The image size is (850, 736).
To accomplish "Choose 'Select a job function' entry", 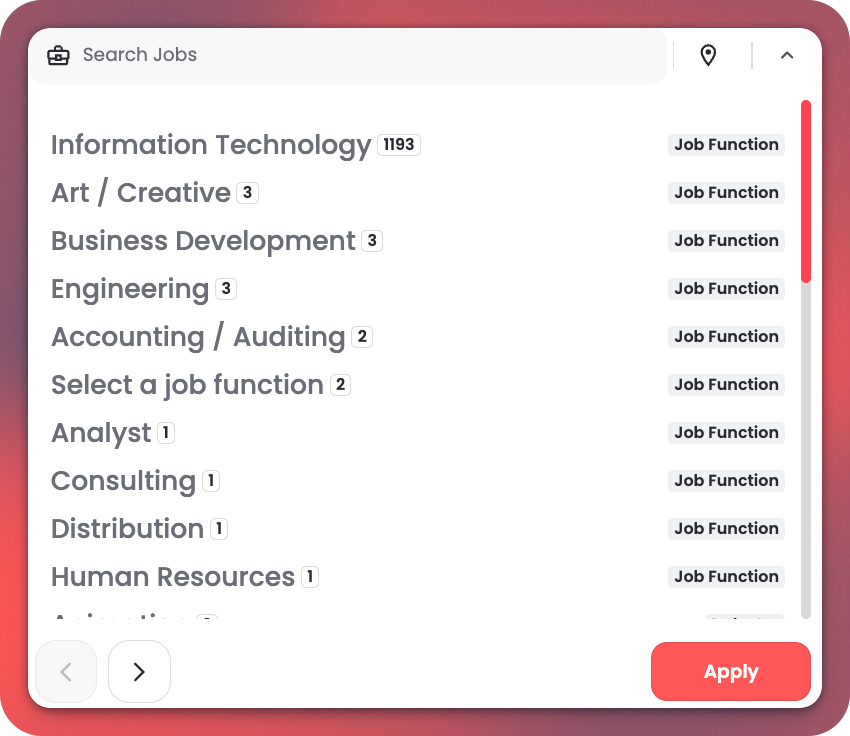I will [187, 385].
